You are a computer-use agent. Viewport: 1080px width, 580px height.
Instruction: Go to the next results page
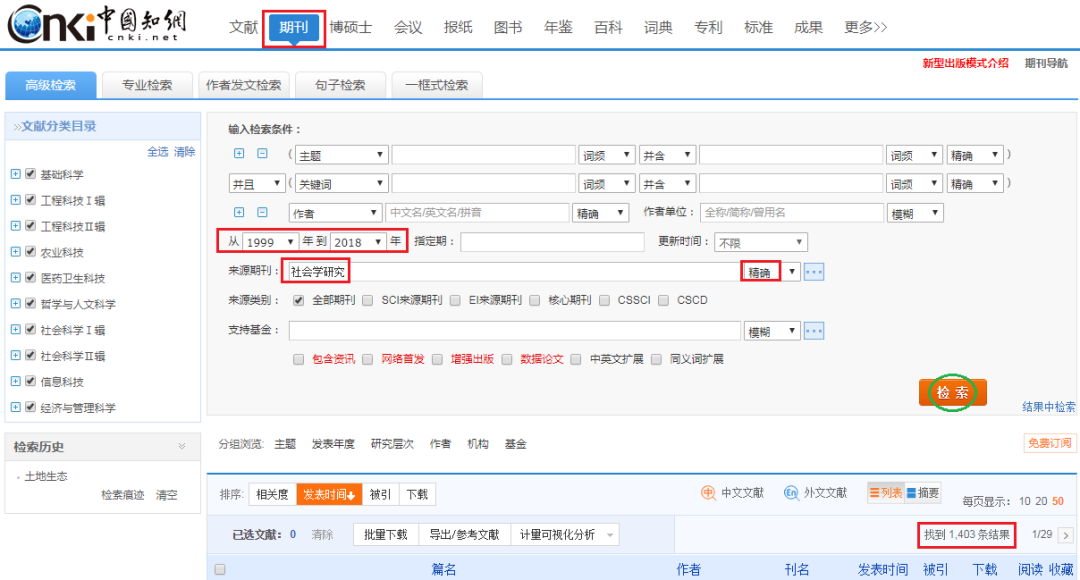pos(1064,534)
